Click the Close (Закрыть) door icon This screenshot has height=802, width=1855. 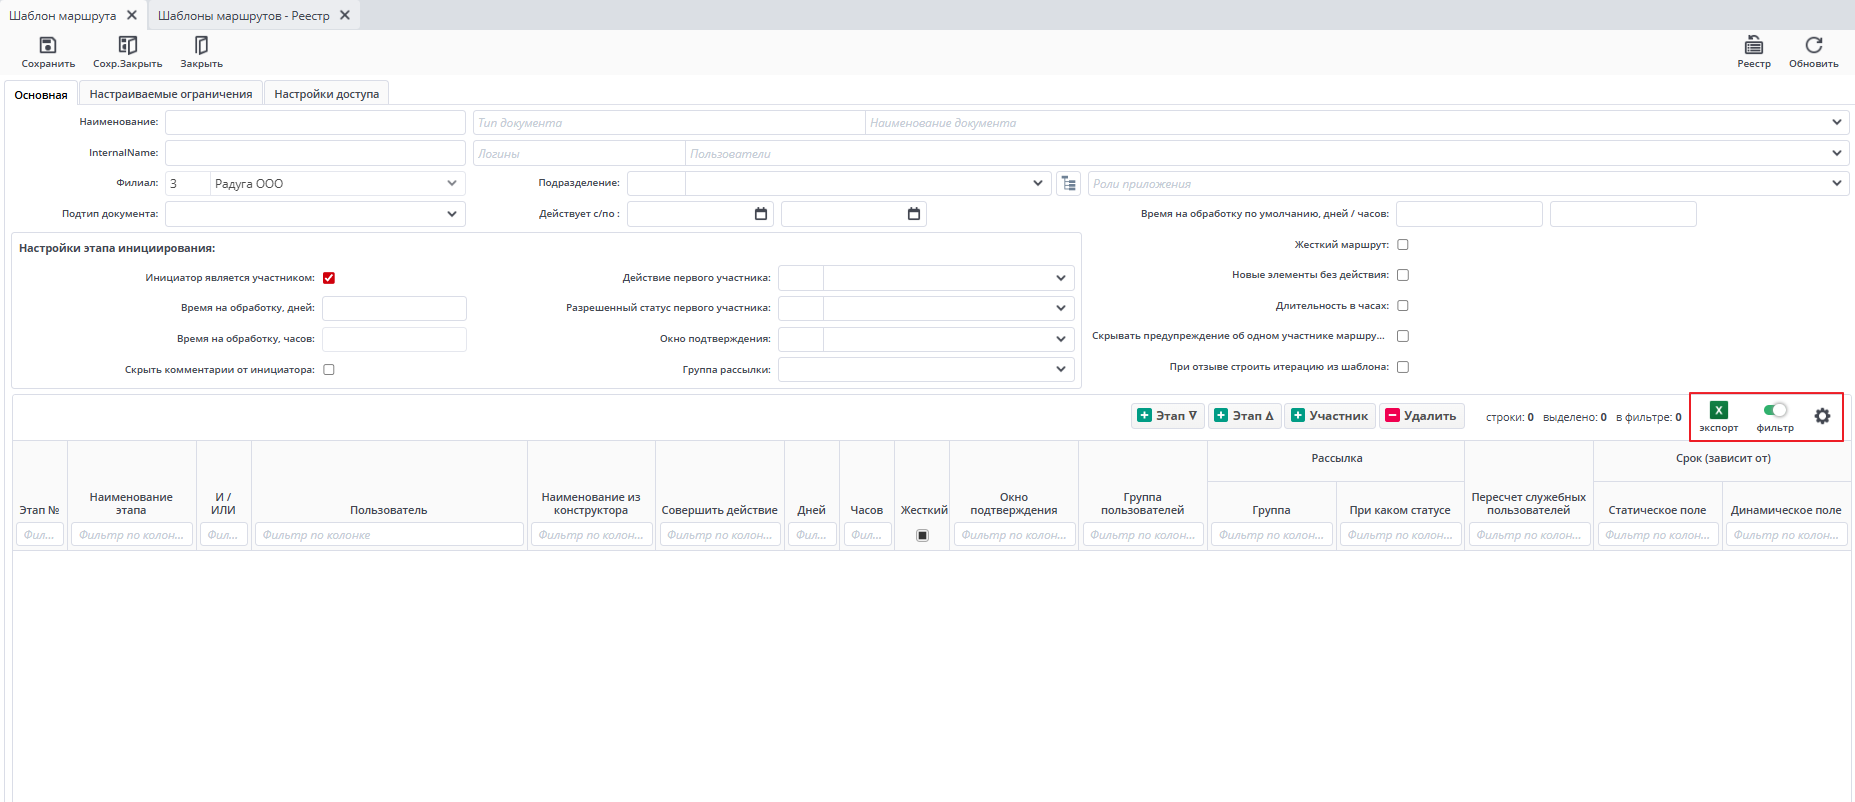(x=201, y=46)
